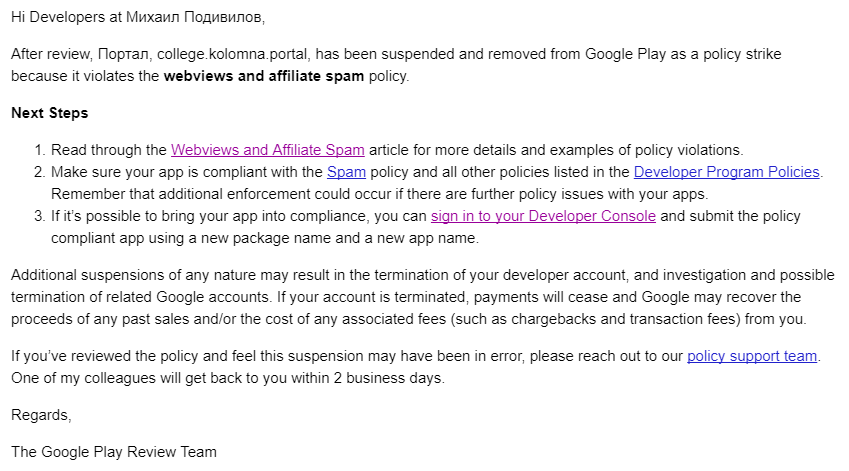Click the Hi Developers greeting line
Screen dimensions: 849x471
[x=138, y=17]
